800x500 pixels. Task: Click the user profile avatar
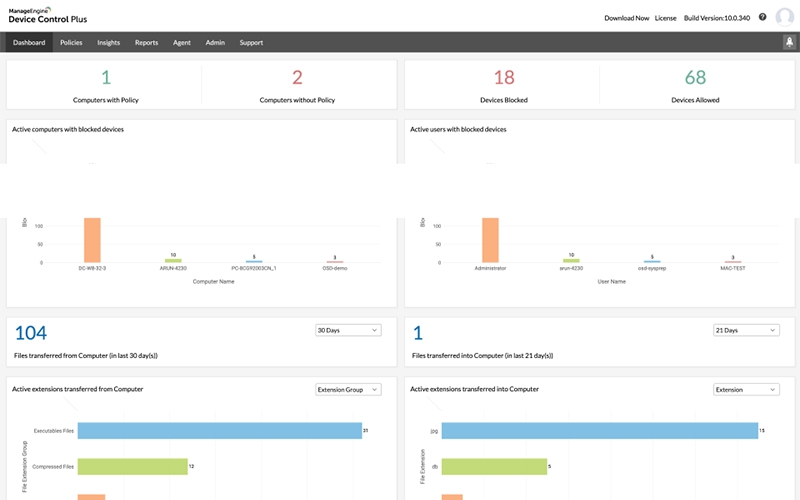click(x=785, y=17)
